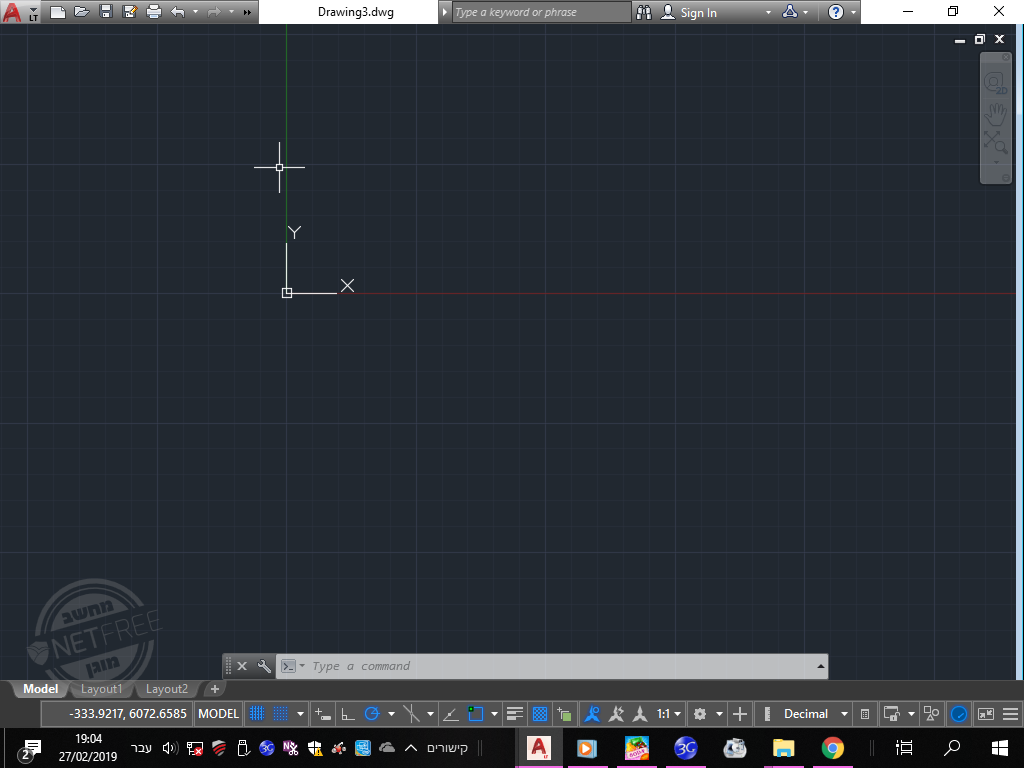Toggle Lineweight display icon
1024x768 pixels.
coord(515,714)
